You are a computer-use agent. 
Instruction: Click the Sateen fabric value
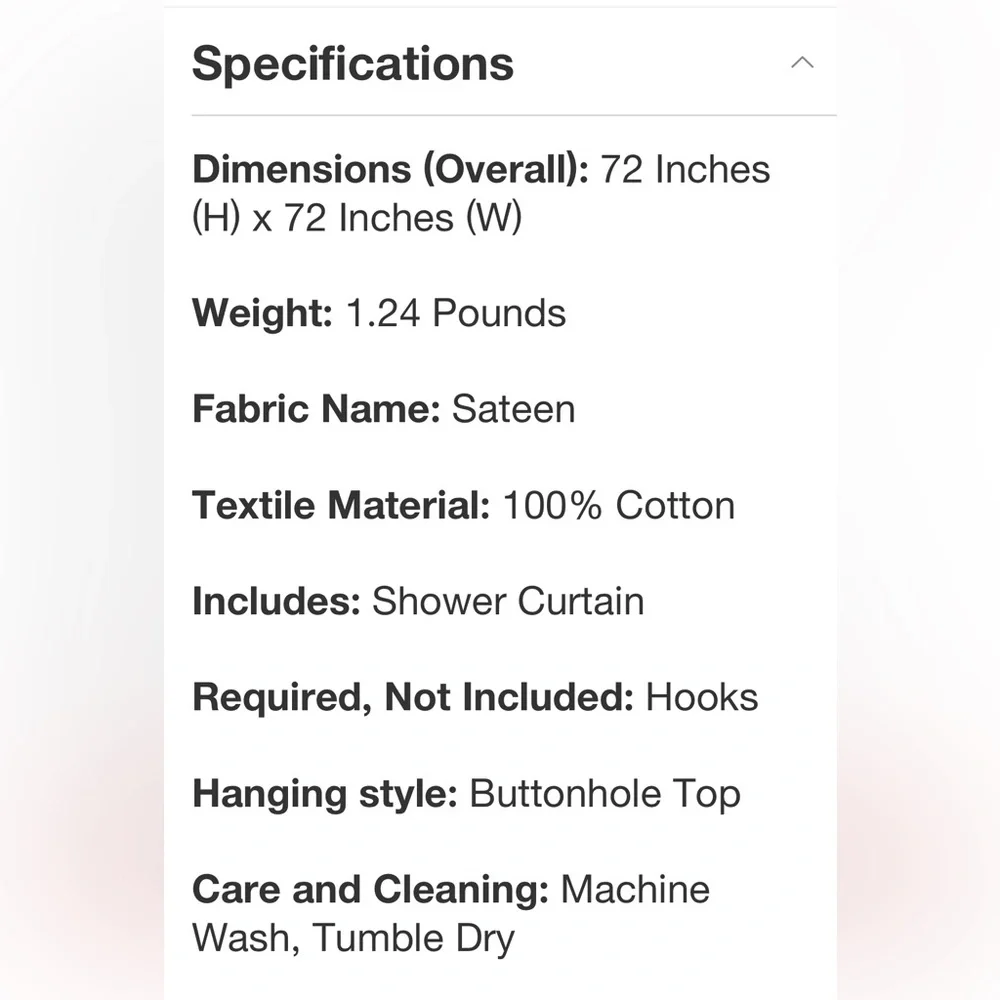(513, 409)
